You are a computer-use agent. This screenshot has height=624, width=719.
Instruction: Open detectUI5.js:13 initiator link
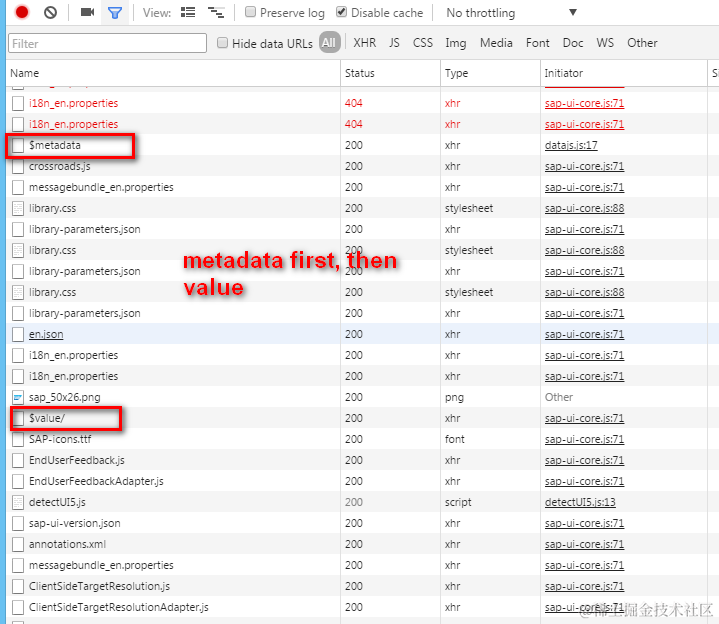pos(580,503)
